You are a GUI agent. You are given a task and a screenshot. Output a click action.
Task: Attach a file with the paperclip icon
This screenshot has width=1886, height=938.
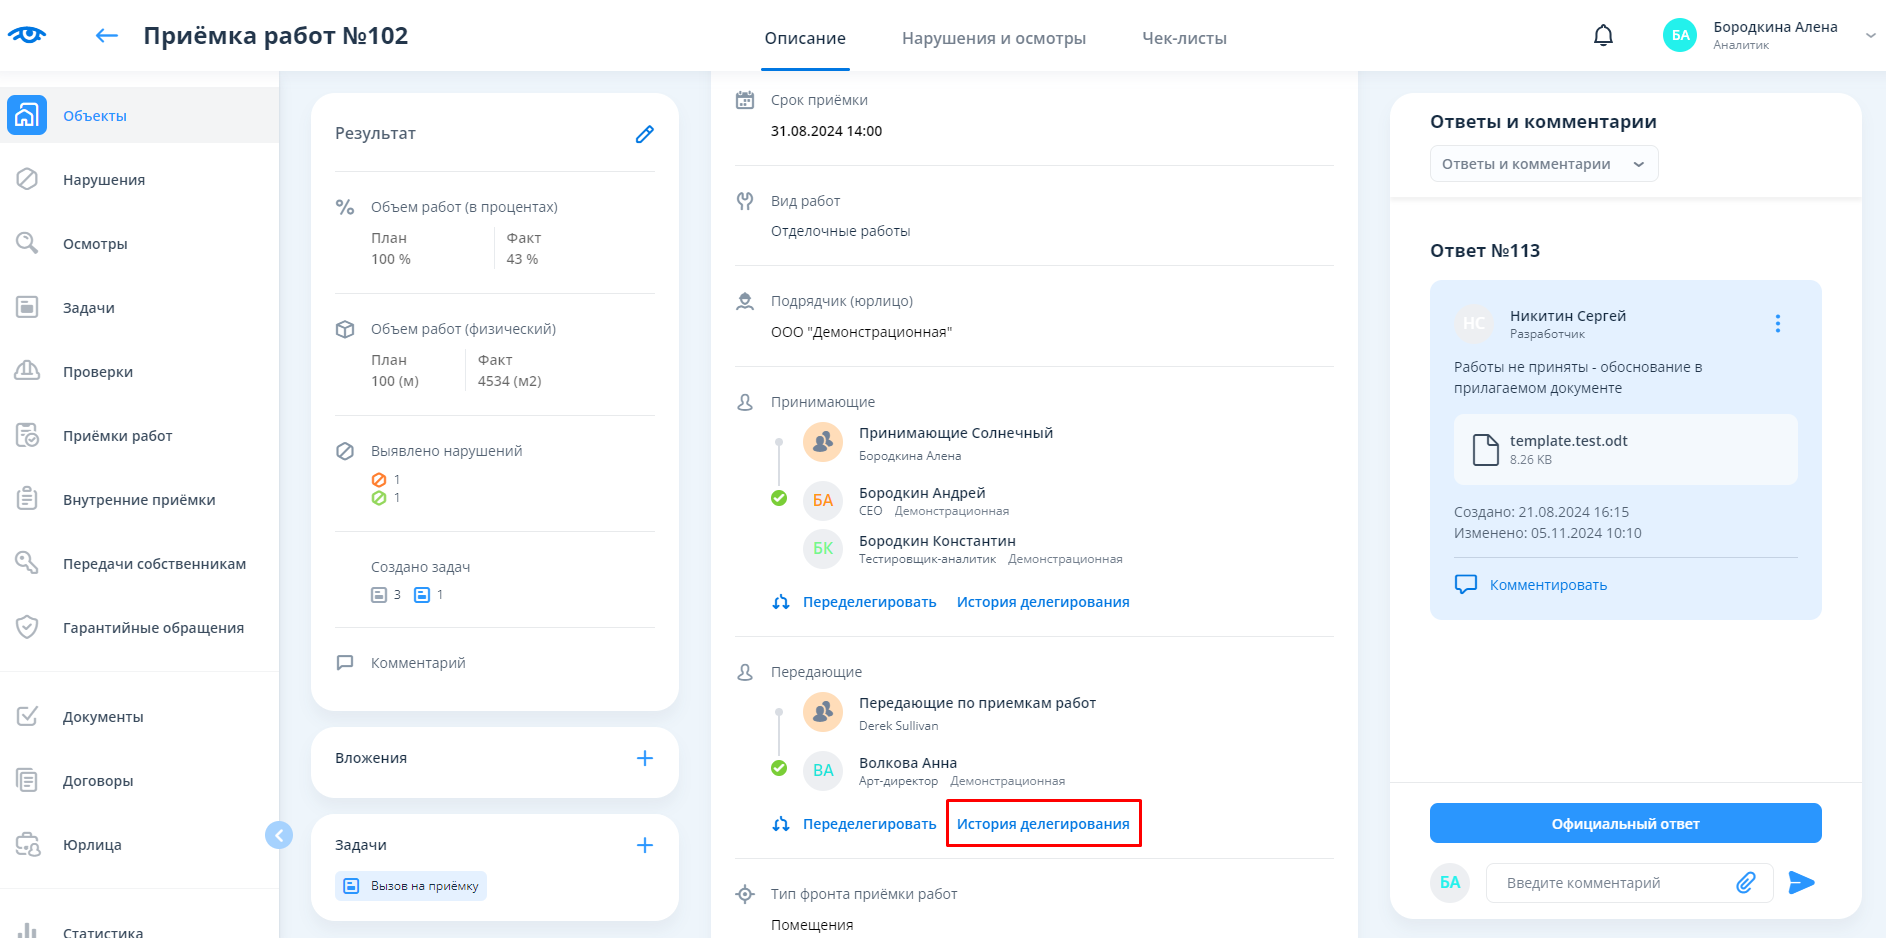[1745, 882]
